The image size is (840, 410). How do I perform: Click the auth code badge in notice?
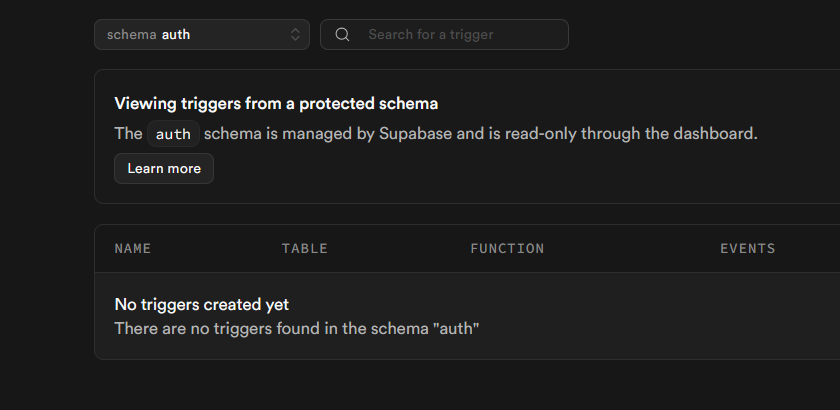pos(173,134)
